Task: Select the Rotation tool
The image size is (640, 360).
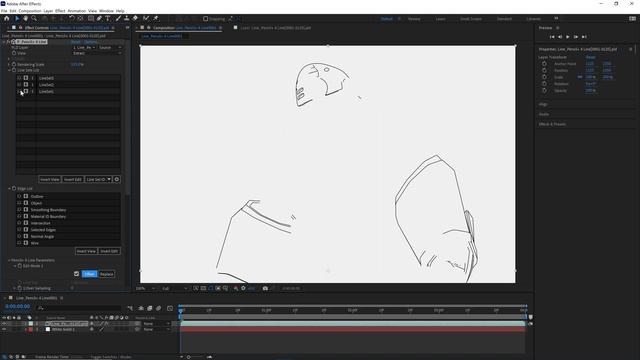Action: (72, 18)
